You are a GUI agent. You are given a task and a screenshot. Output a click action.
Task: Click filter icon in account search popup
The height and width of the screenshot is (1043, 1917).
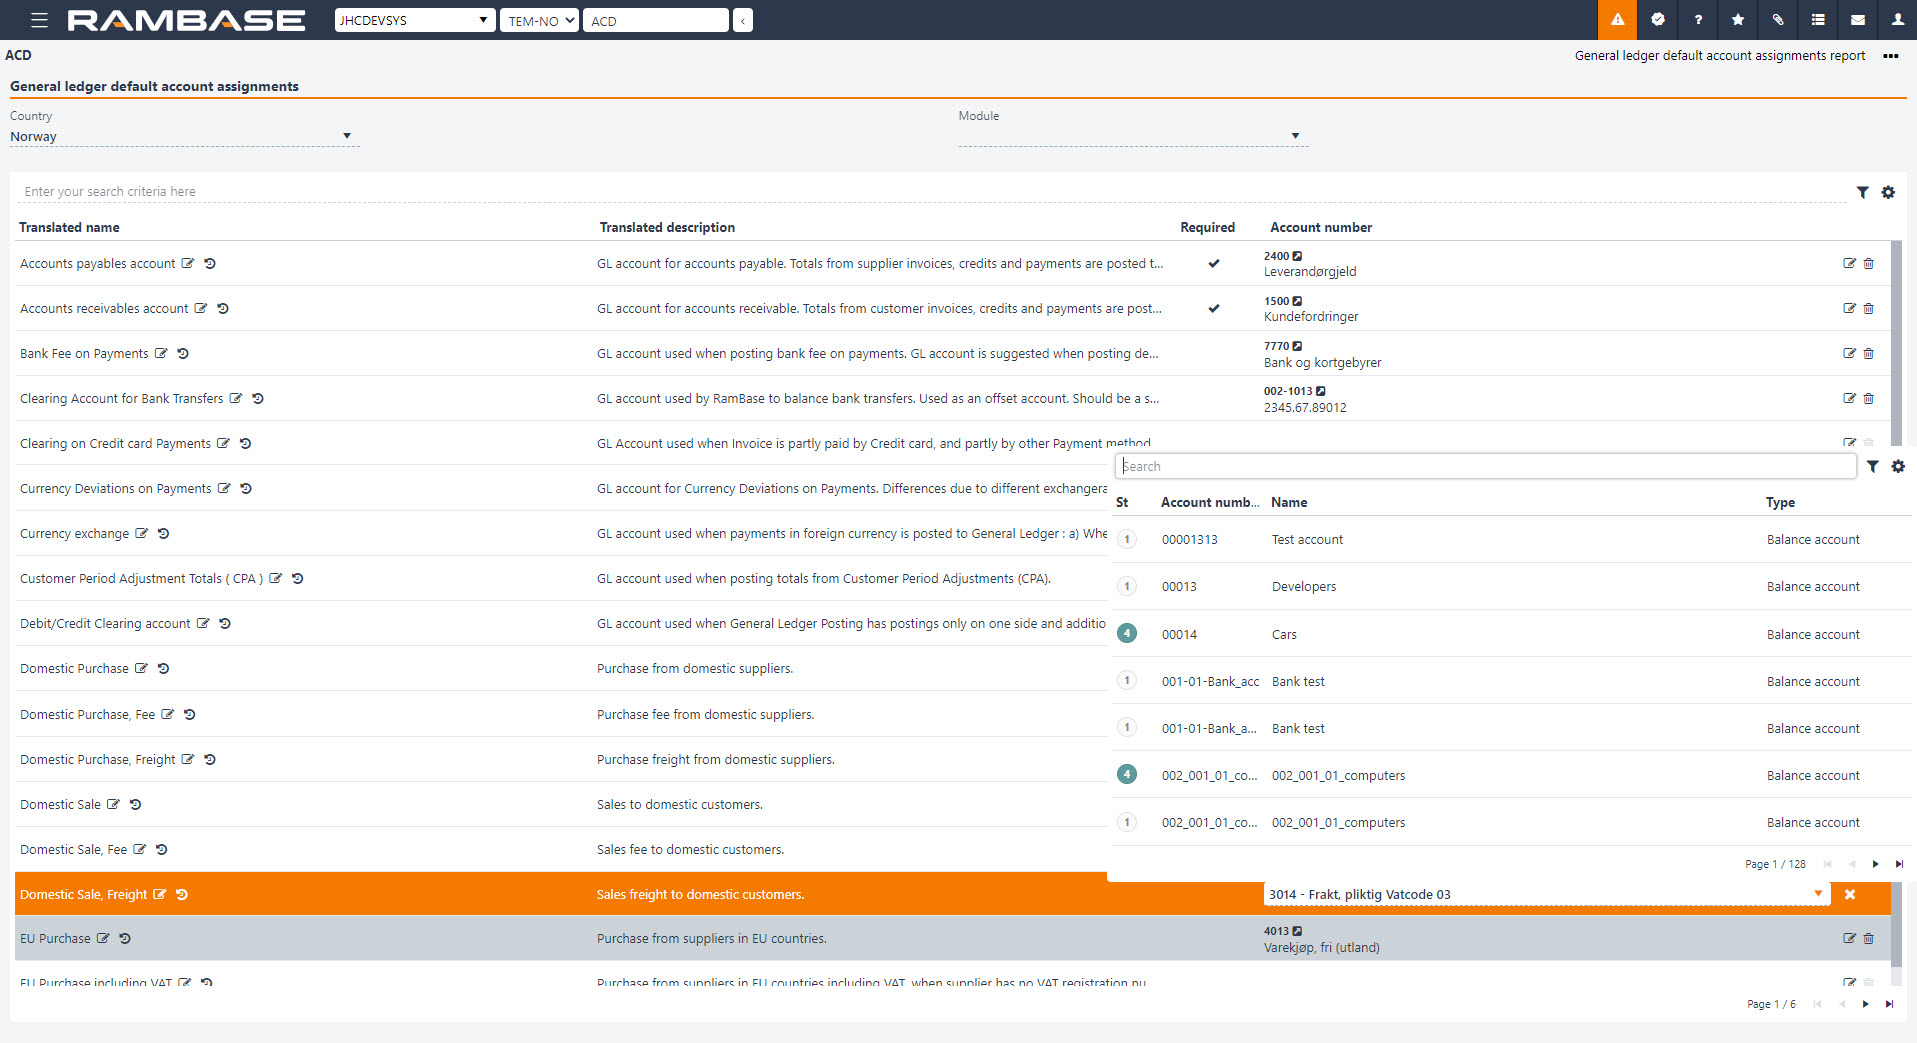point(1872,466)
